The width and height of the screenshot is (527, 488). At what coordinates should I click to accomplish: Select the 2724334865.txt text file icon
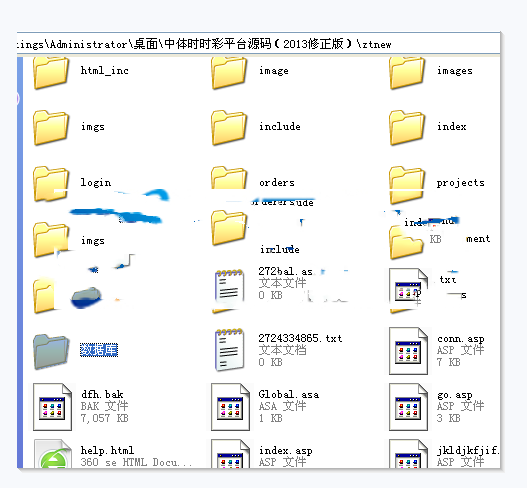(x=230, y=350)
